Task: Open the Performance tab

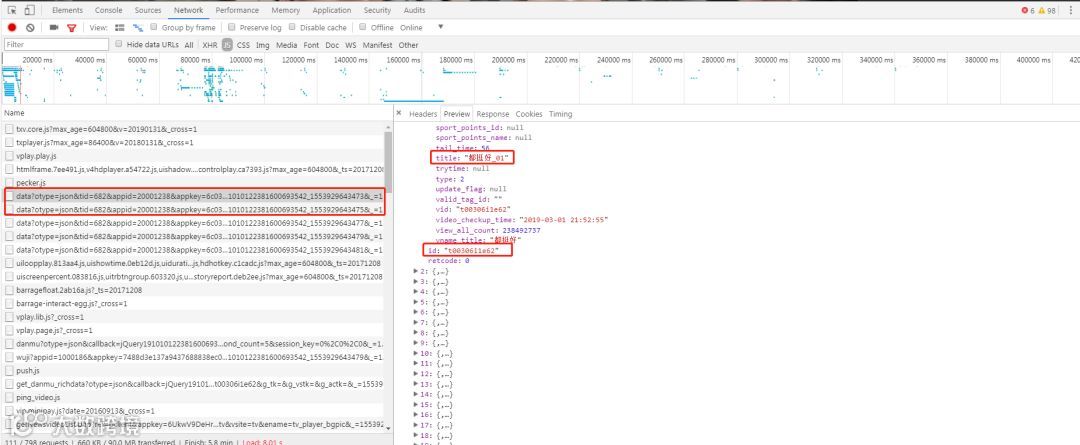Action: pos(238,10)
